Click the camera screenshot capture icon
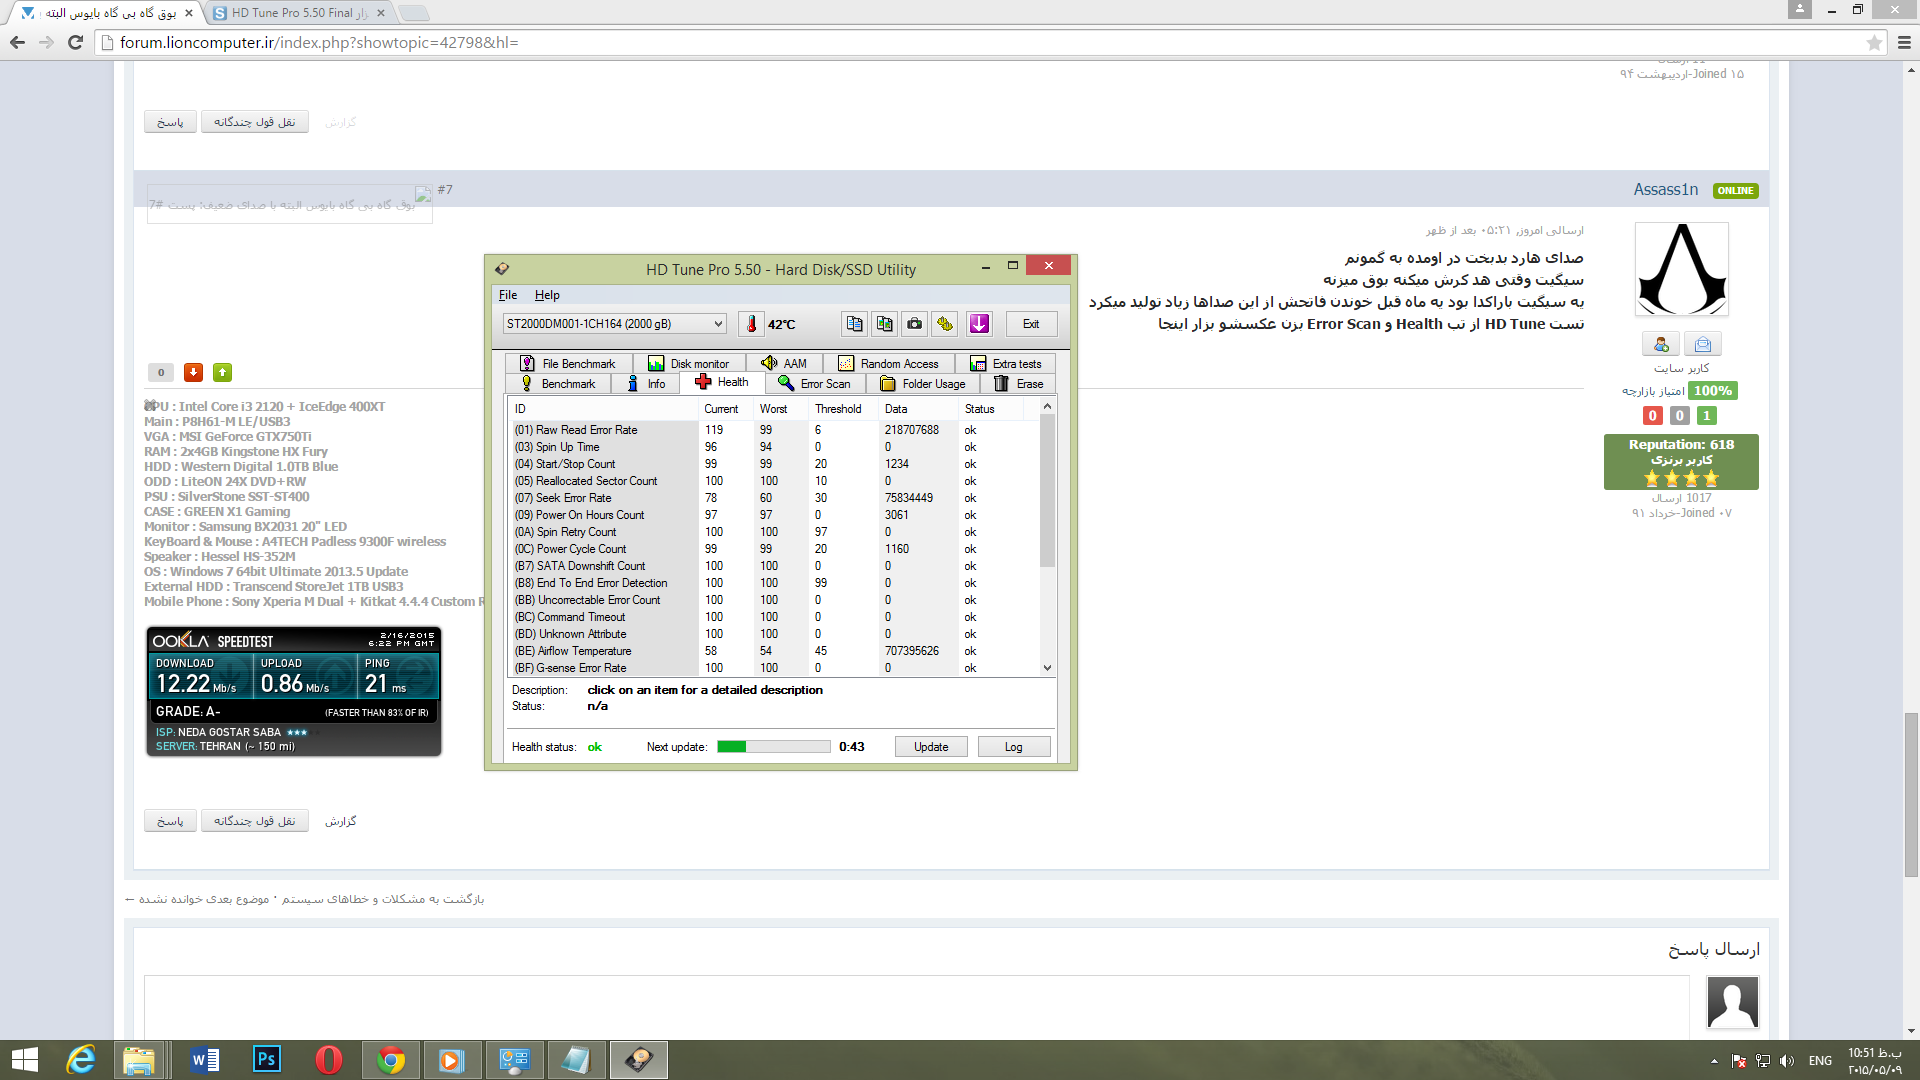 point(914,323)
